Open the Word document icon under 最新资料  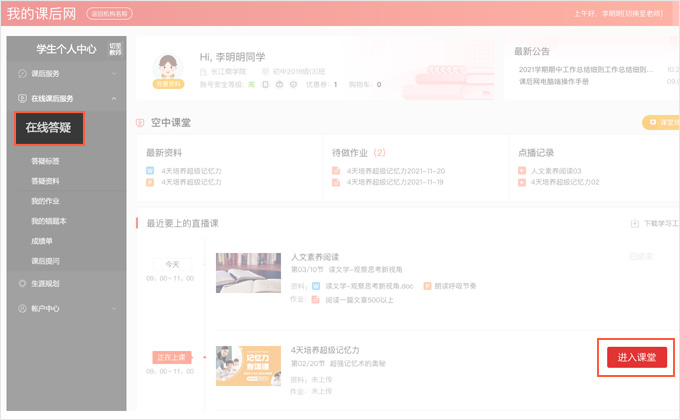[150, 171]
